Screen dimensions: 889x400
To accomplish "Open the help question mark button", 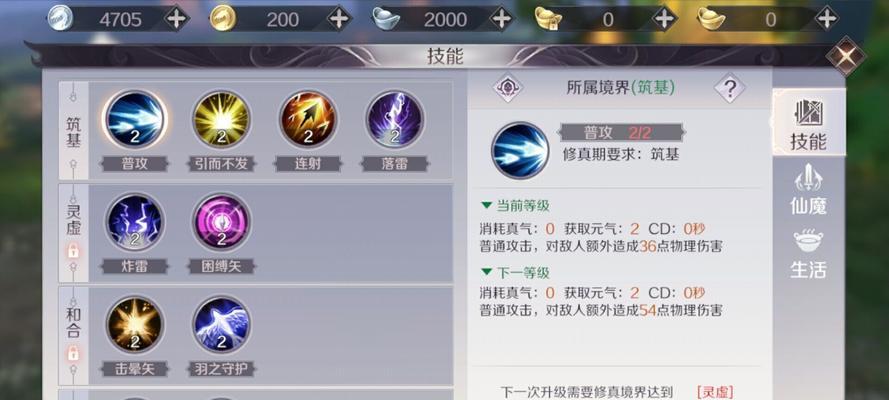I will (x=730, y=88).
